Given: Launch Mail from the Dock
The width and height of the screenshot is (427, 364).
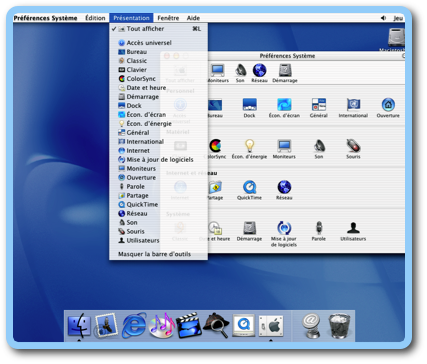Looking at the screenshot, I should (106, 326).
